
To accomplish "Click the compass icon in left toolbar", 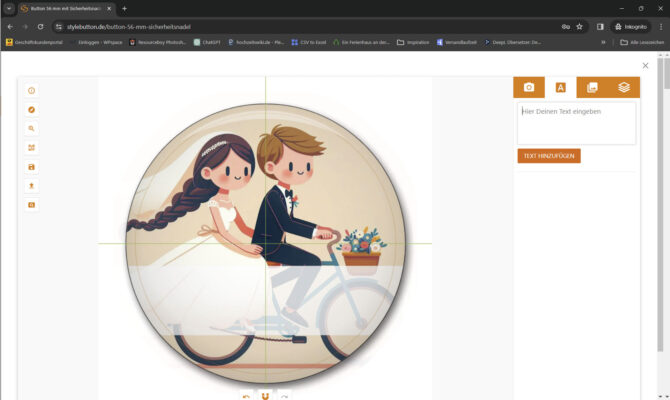I will click(x=32, y=110).
